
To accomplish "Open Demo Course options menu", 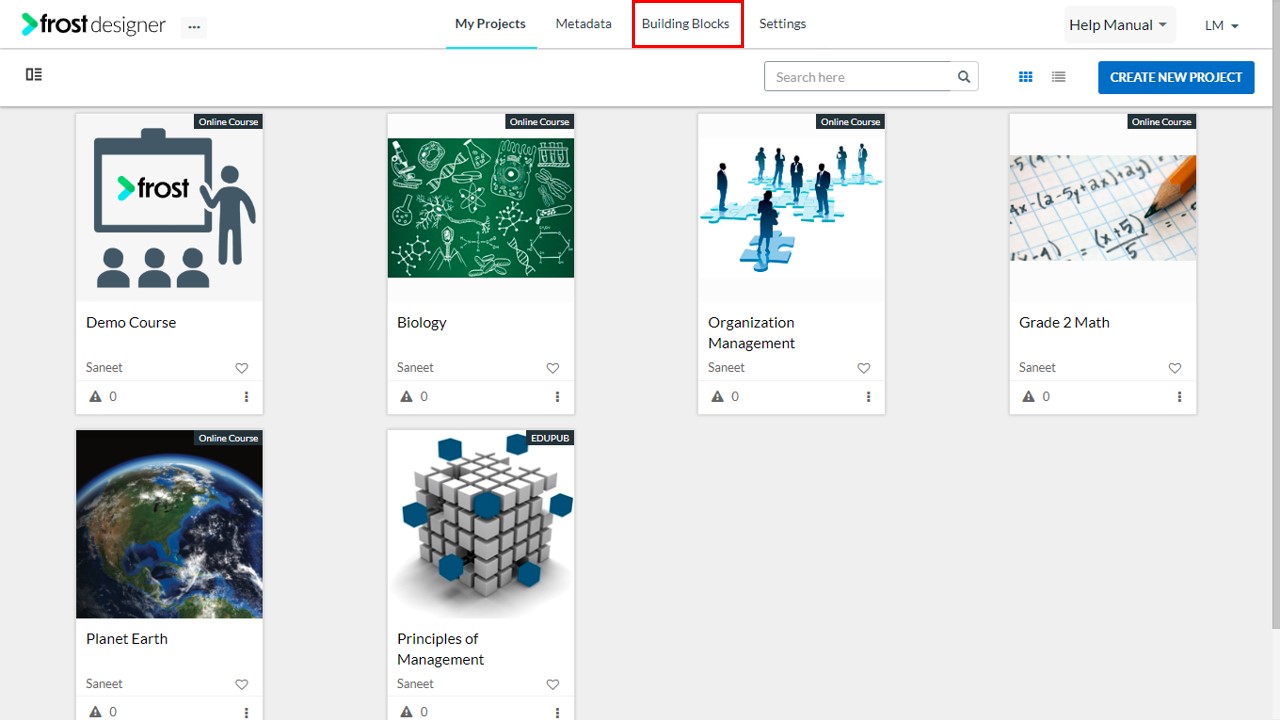I will point(247,397).
